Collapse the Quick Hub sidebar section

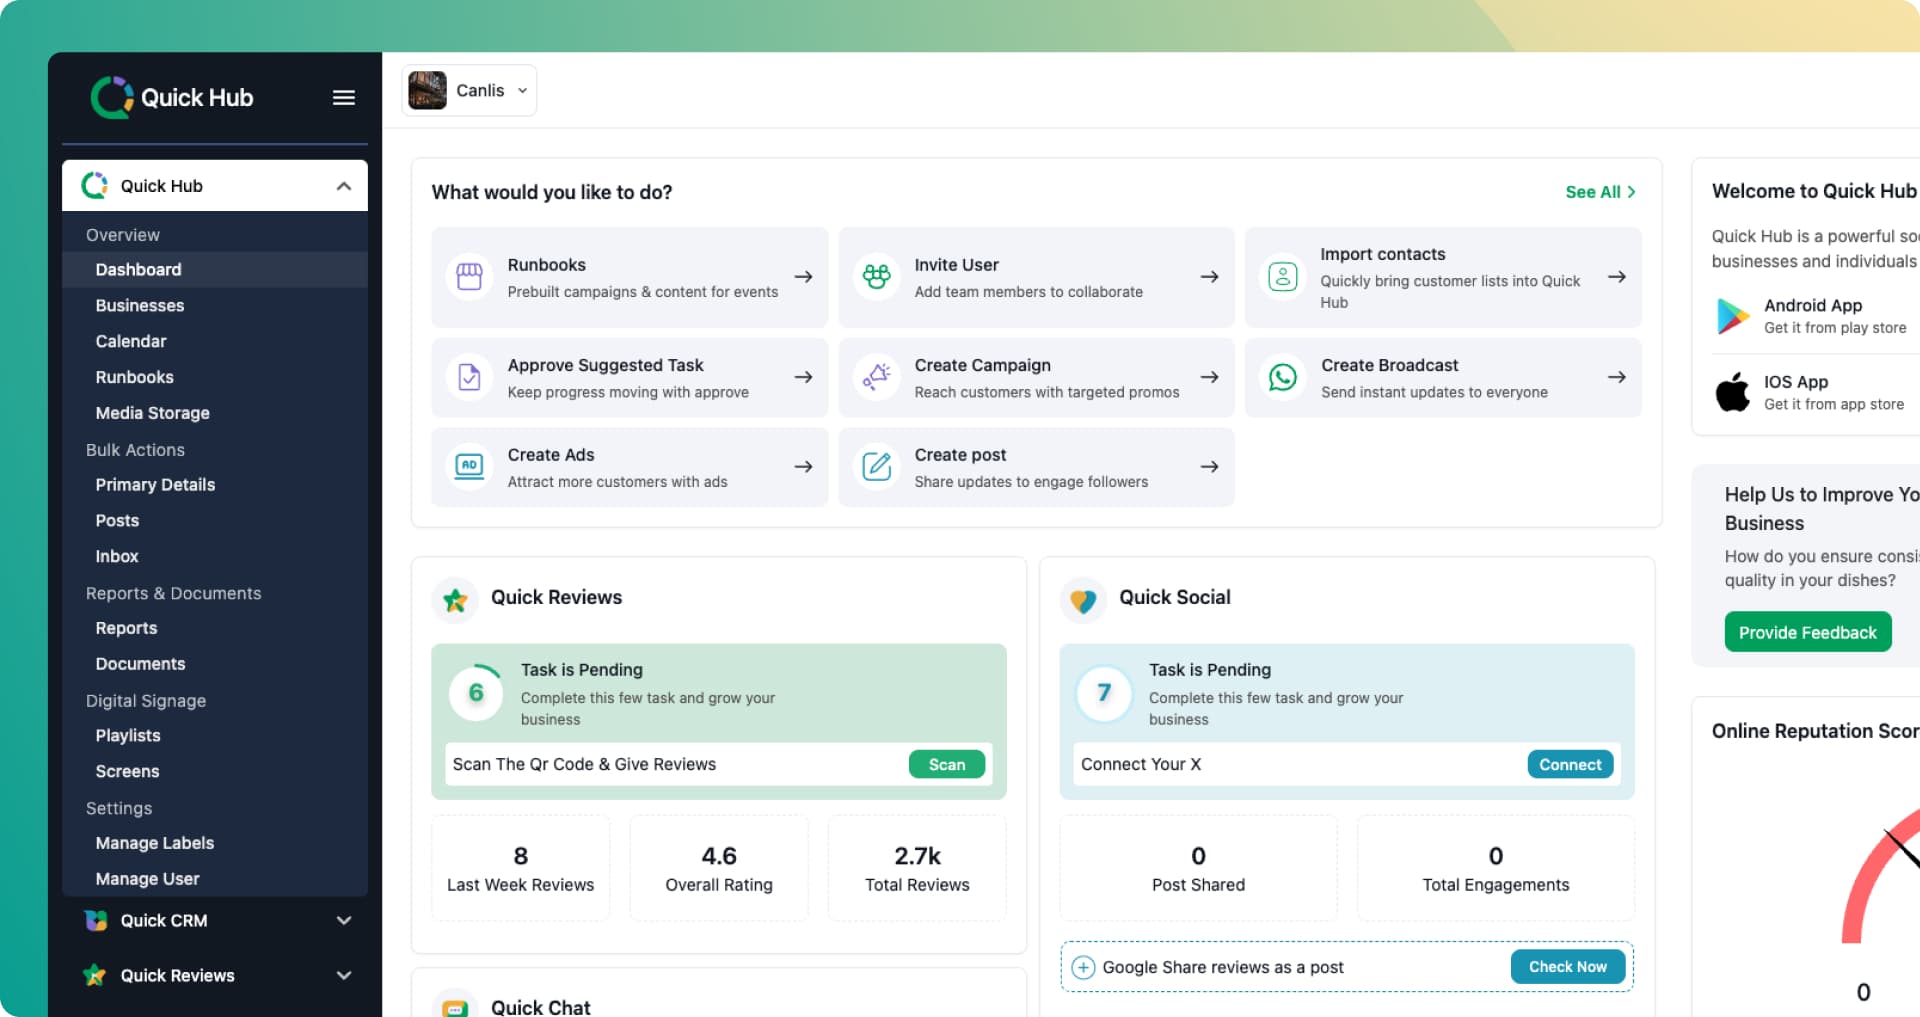[343, 186]
